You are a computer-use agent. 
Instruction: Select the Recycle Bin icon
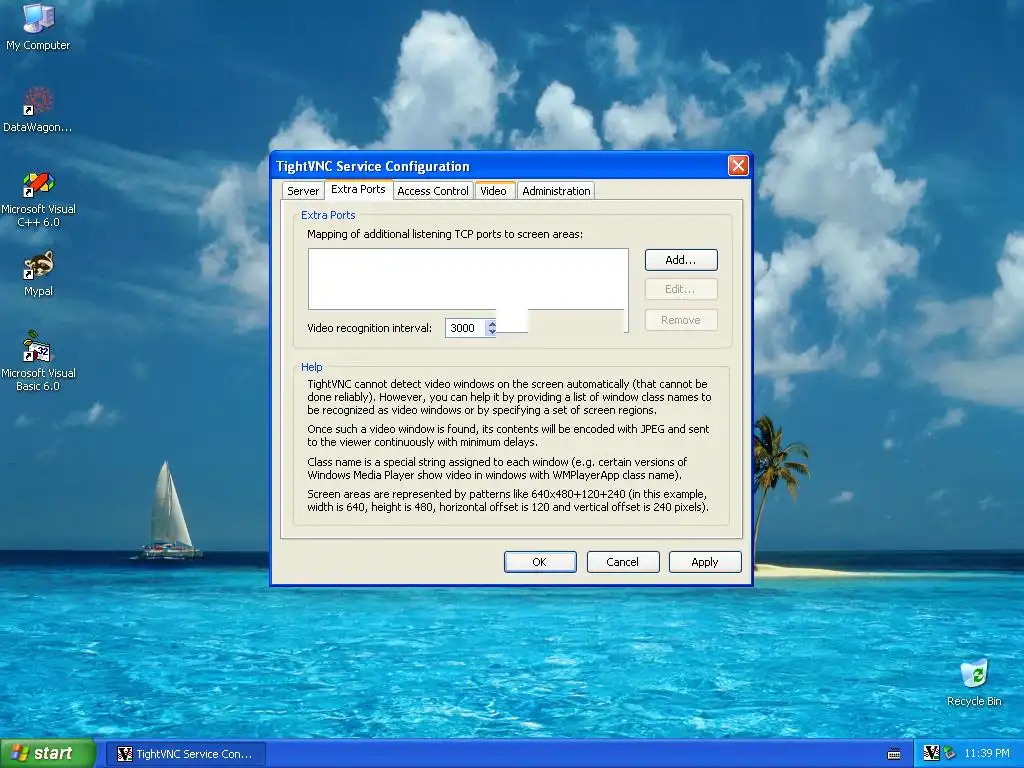[974, 682]
